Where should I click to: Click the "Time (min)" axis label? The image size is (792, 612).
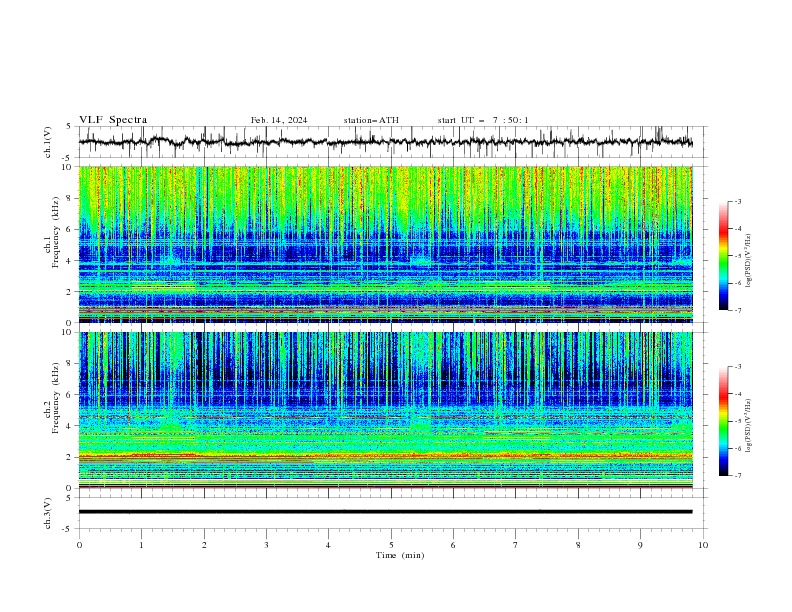click(400, 555)
